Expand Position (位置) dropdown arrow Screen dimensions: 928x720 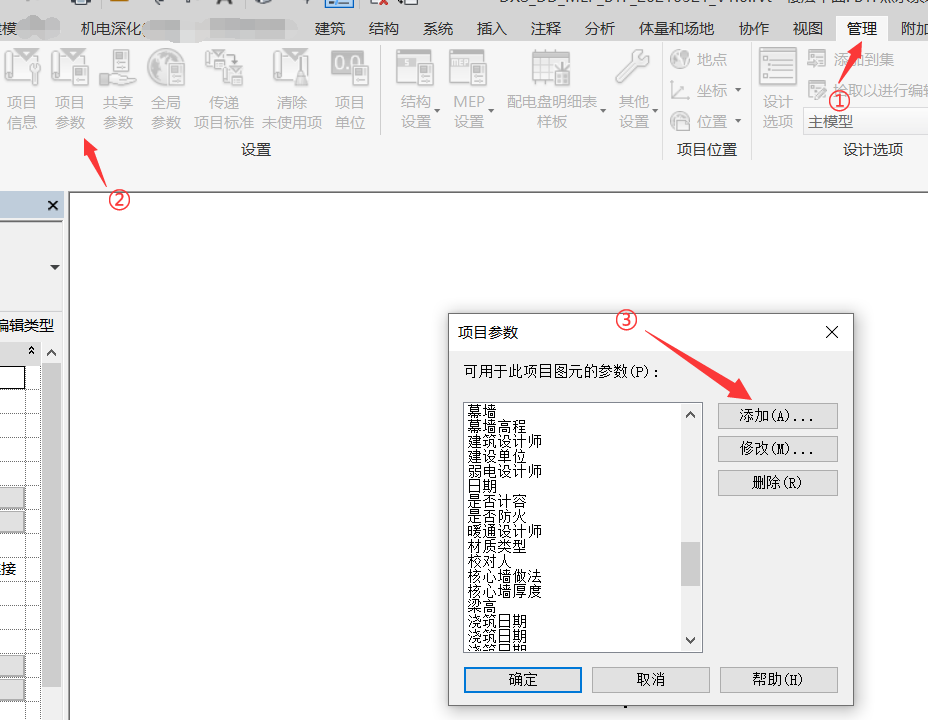click(x=738, y=121)
